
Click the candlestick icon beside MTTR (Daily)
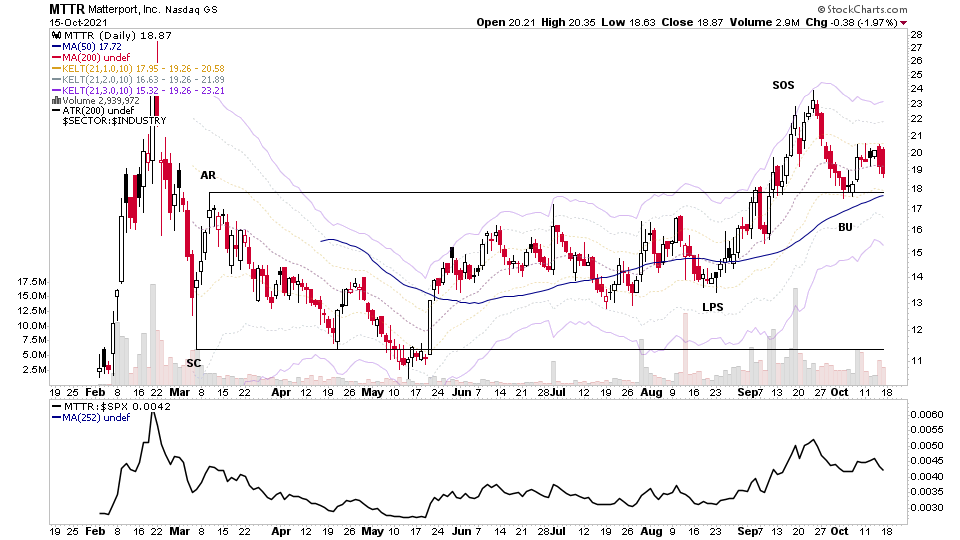click(56, 36)
